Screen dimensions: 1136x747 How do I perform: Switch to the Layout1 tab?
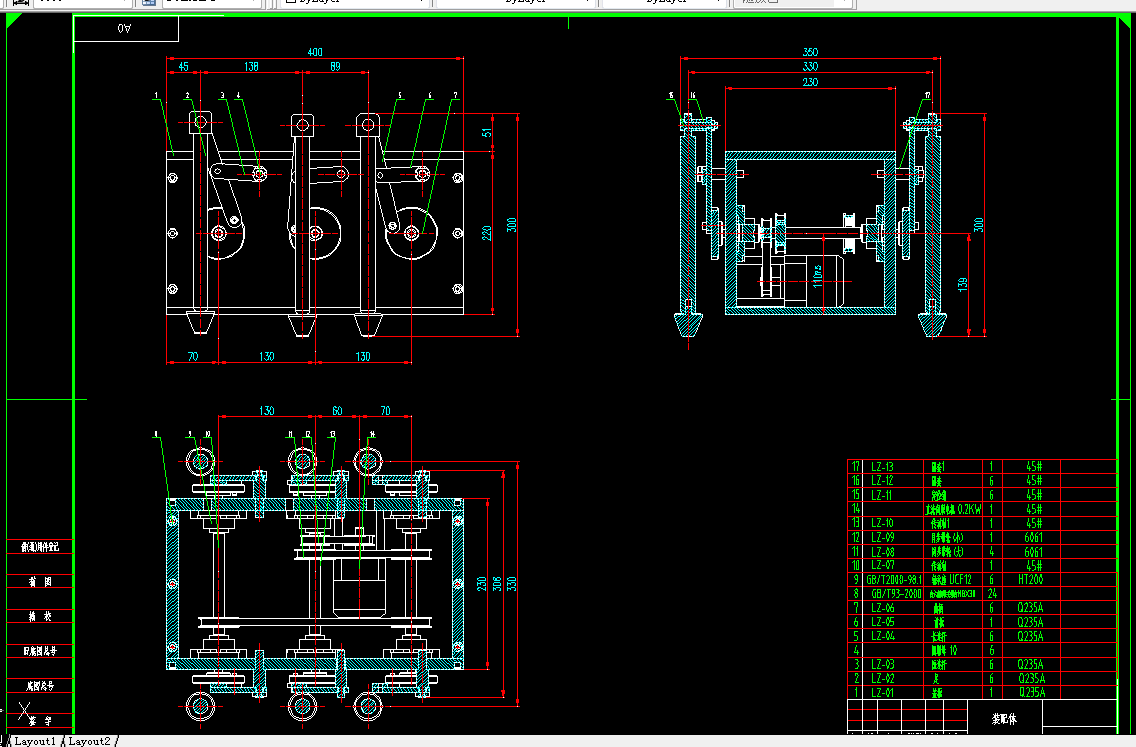click(x=35, y=740)
